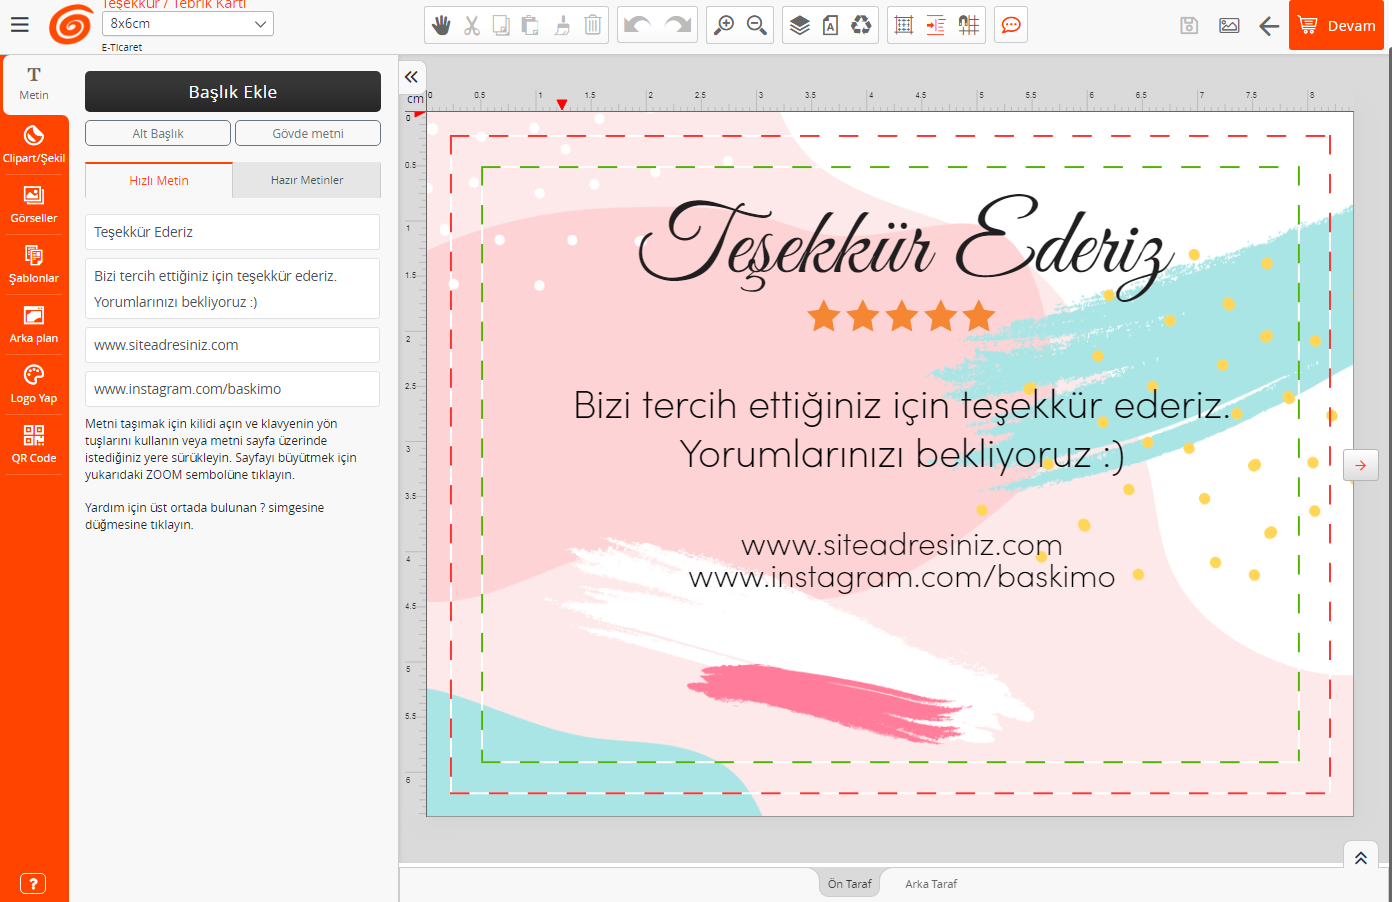Open the help chat bubble icon
Screen dimensions: 1392x902
1011,25
